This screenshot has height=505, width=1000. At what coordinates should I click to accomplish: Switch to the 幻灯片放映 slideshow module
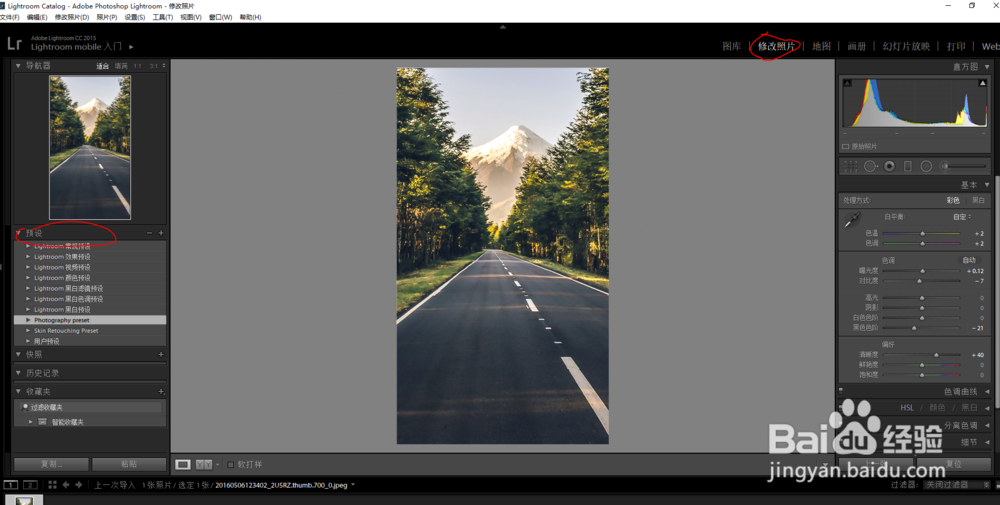906,46
